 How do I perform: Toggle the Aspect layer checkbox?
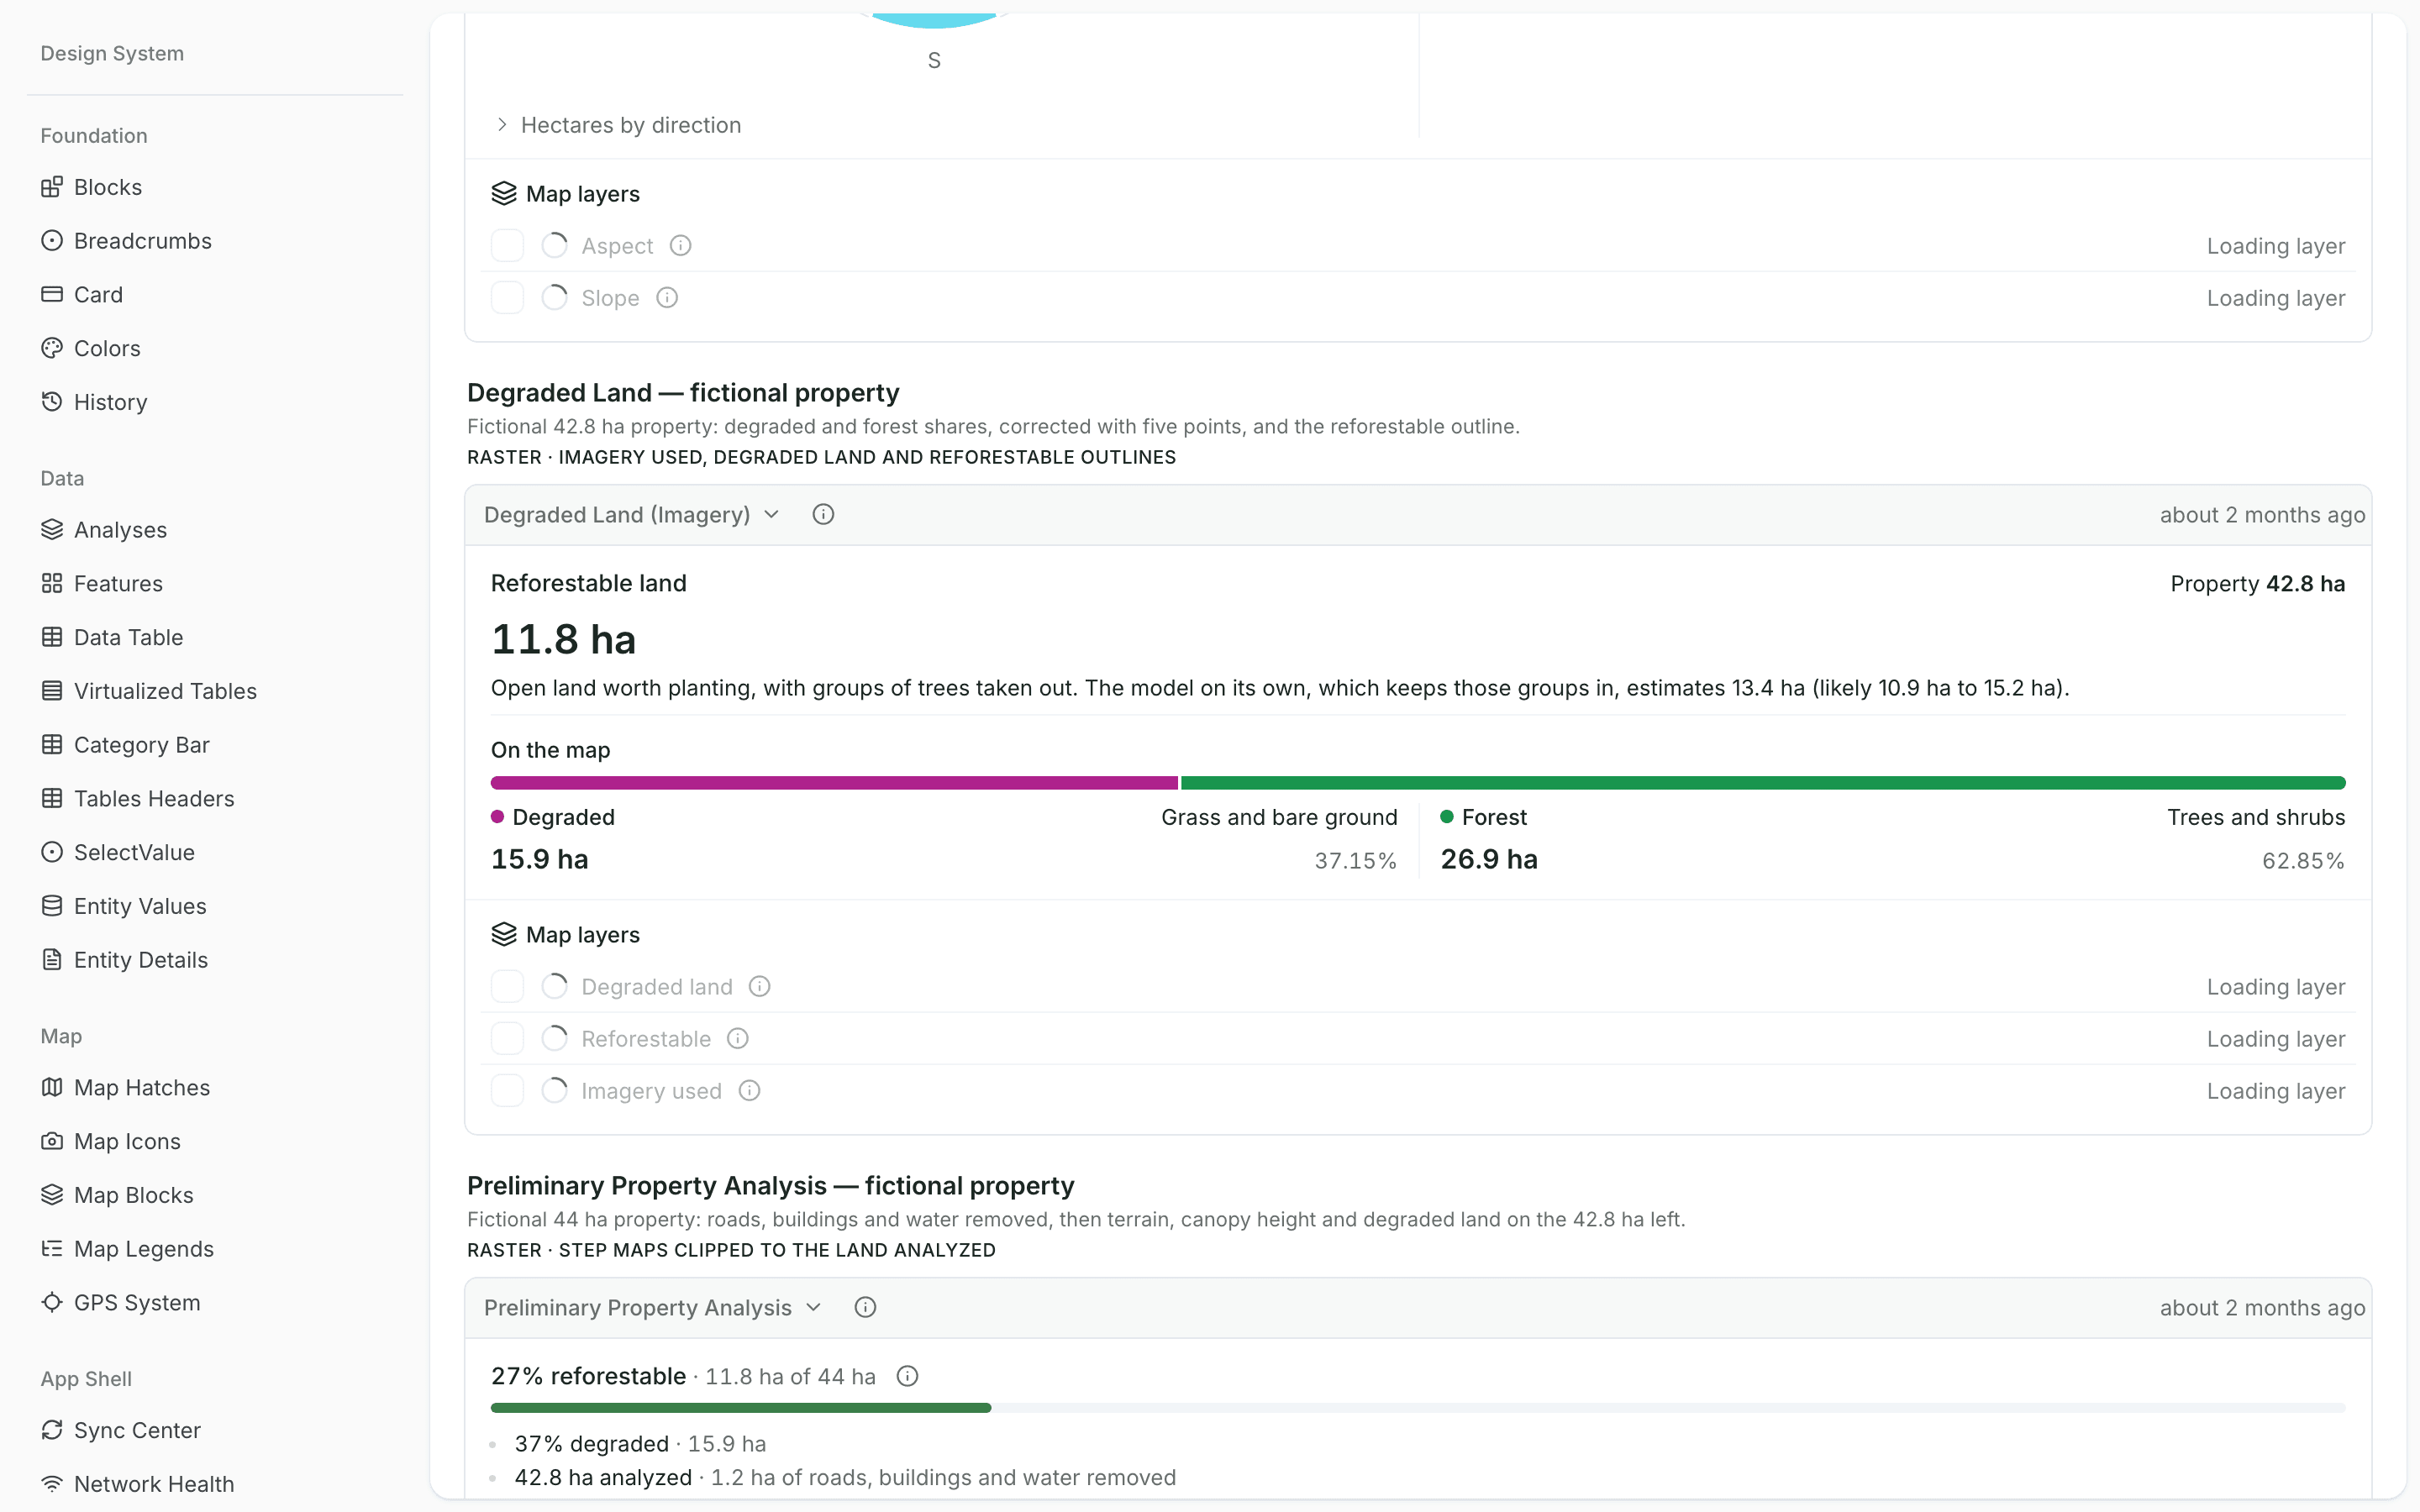tap(507, 246)
